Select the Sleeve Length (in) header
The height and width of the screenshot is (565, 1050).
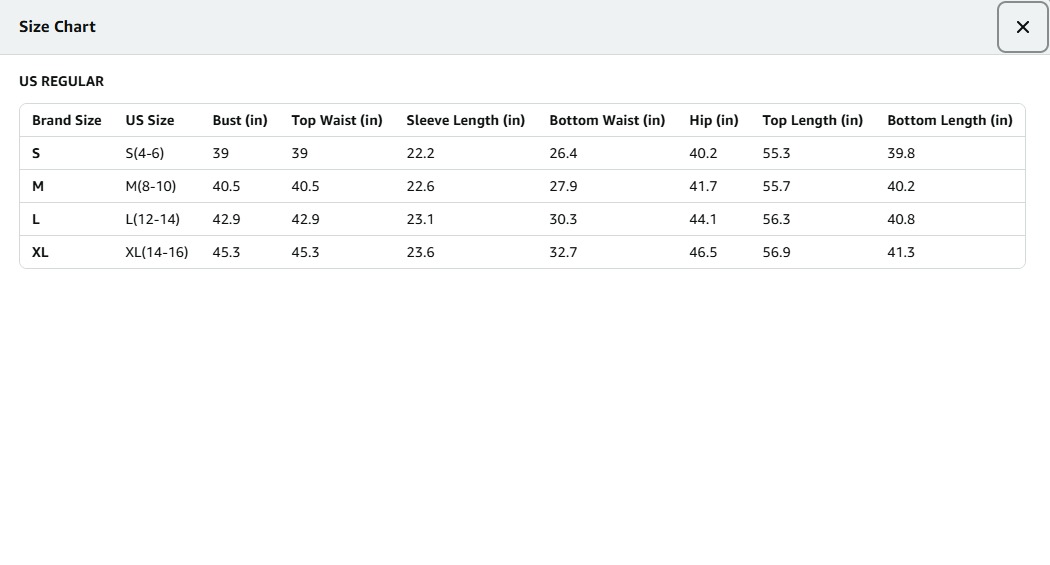point(465,120)
